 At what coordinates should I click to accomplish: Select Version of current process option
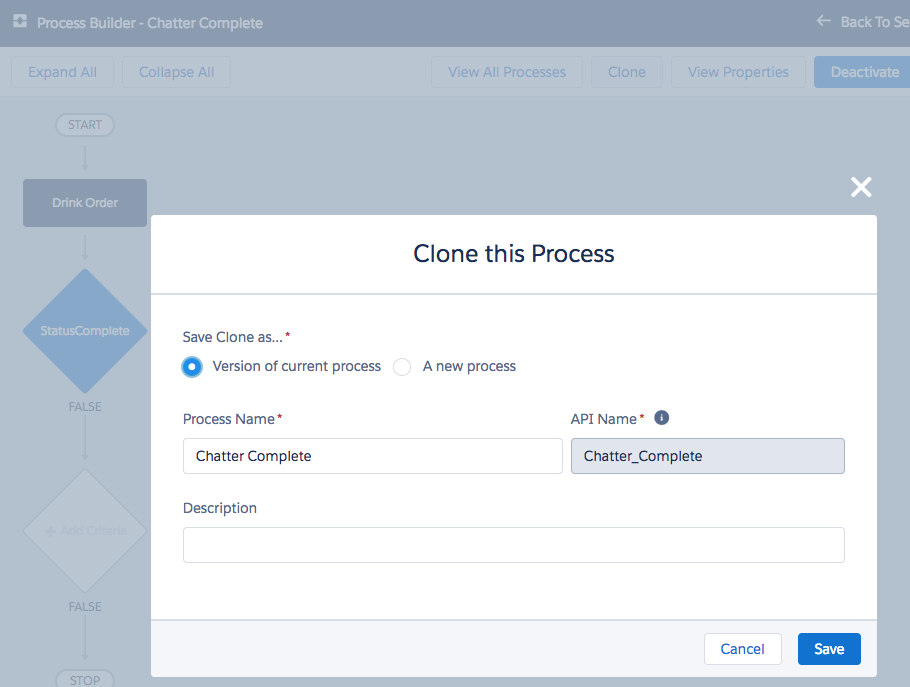tap(193, 367)
